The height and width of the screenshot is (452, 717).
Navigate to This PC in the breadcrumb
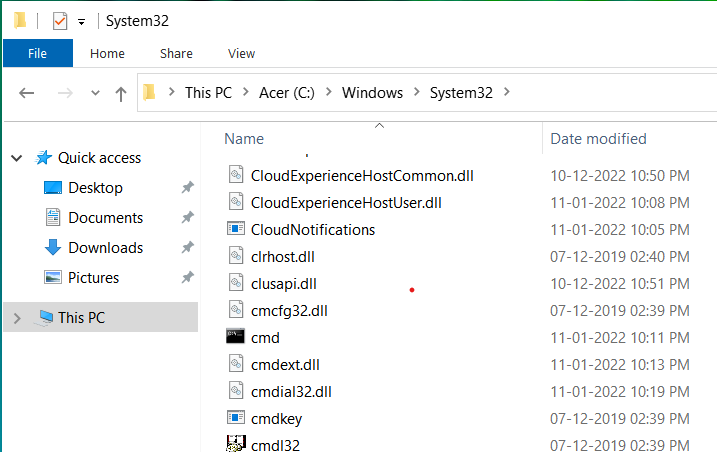tap(209, 93)
